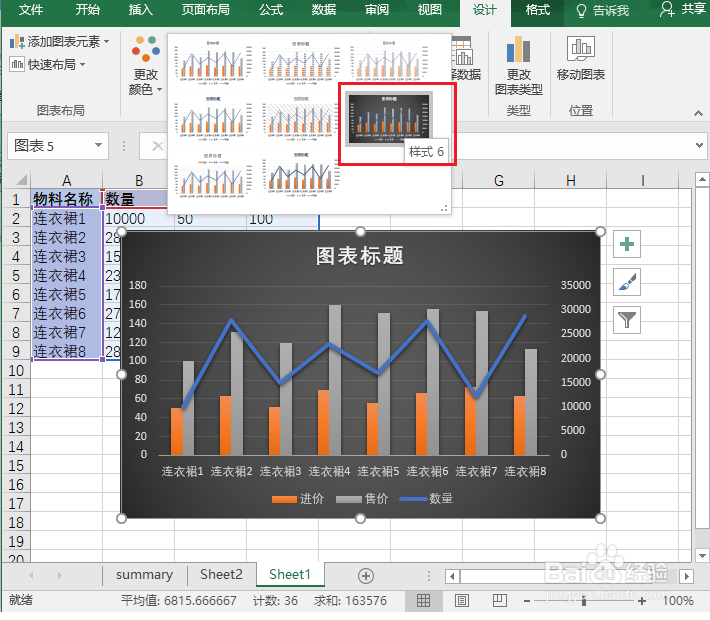Click the previous sheet navigation arrow
The width and height of the screenshot is (710, 620).
pos(31,576)
